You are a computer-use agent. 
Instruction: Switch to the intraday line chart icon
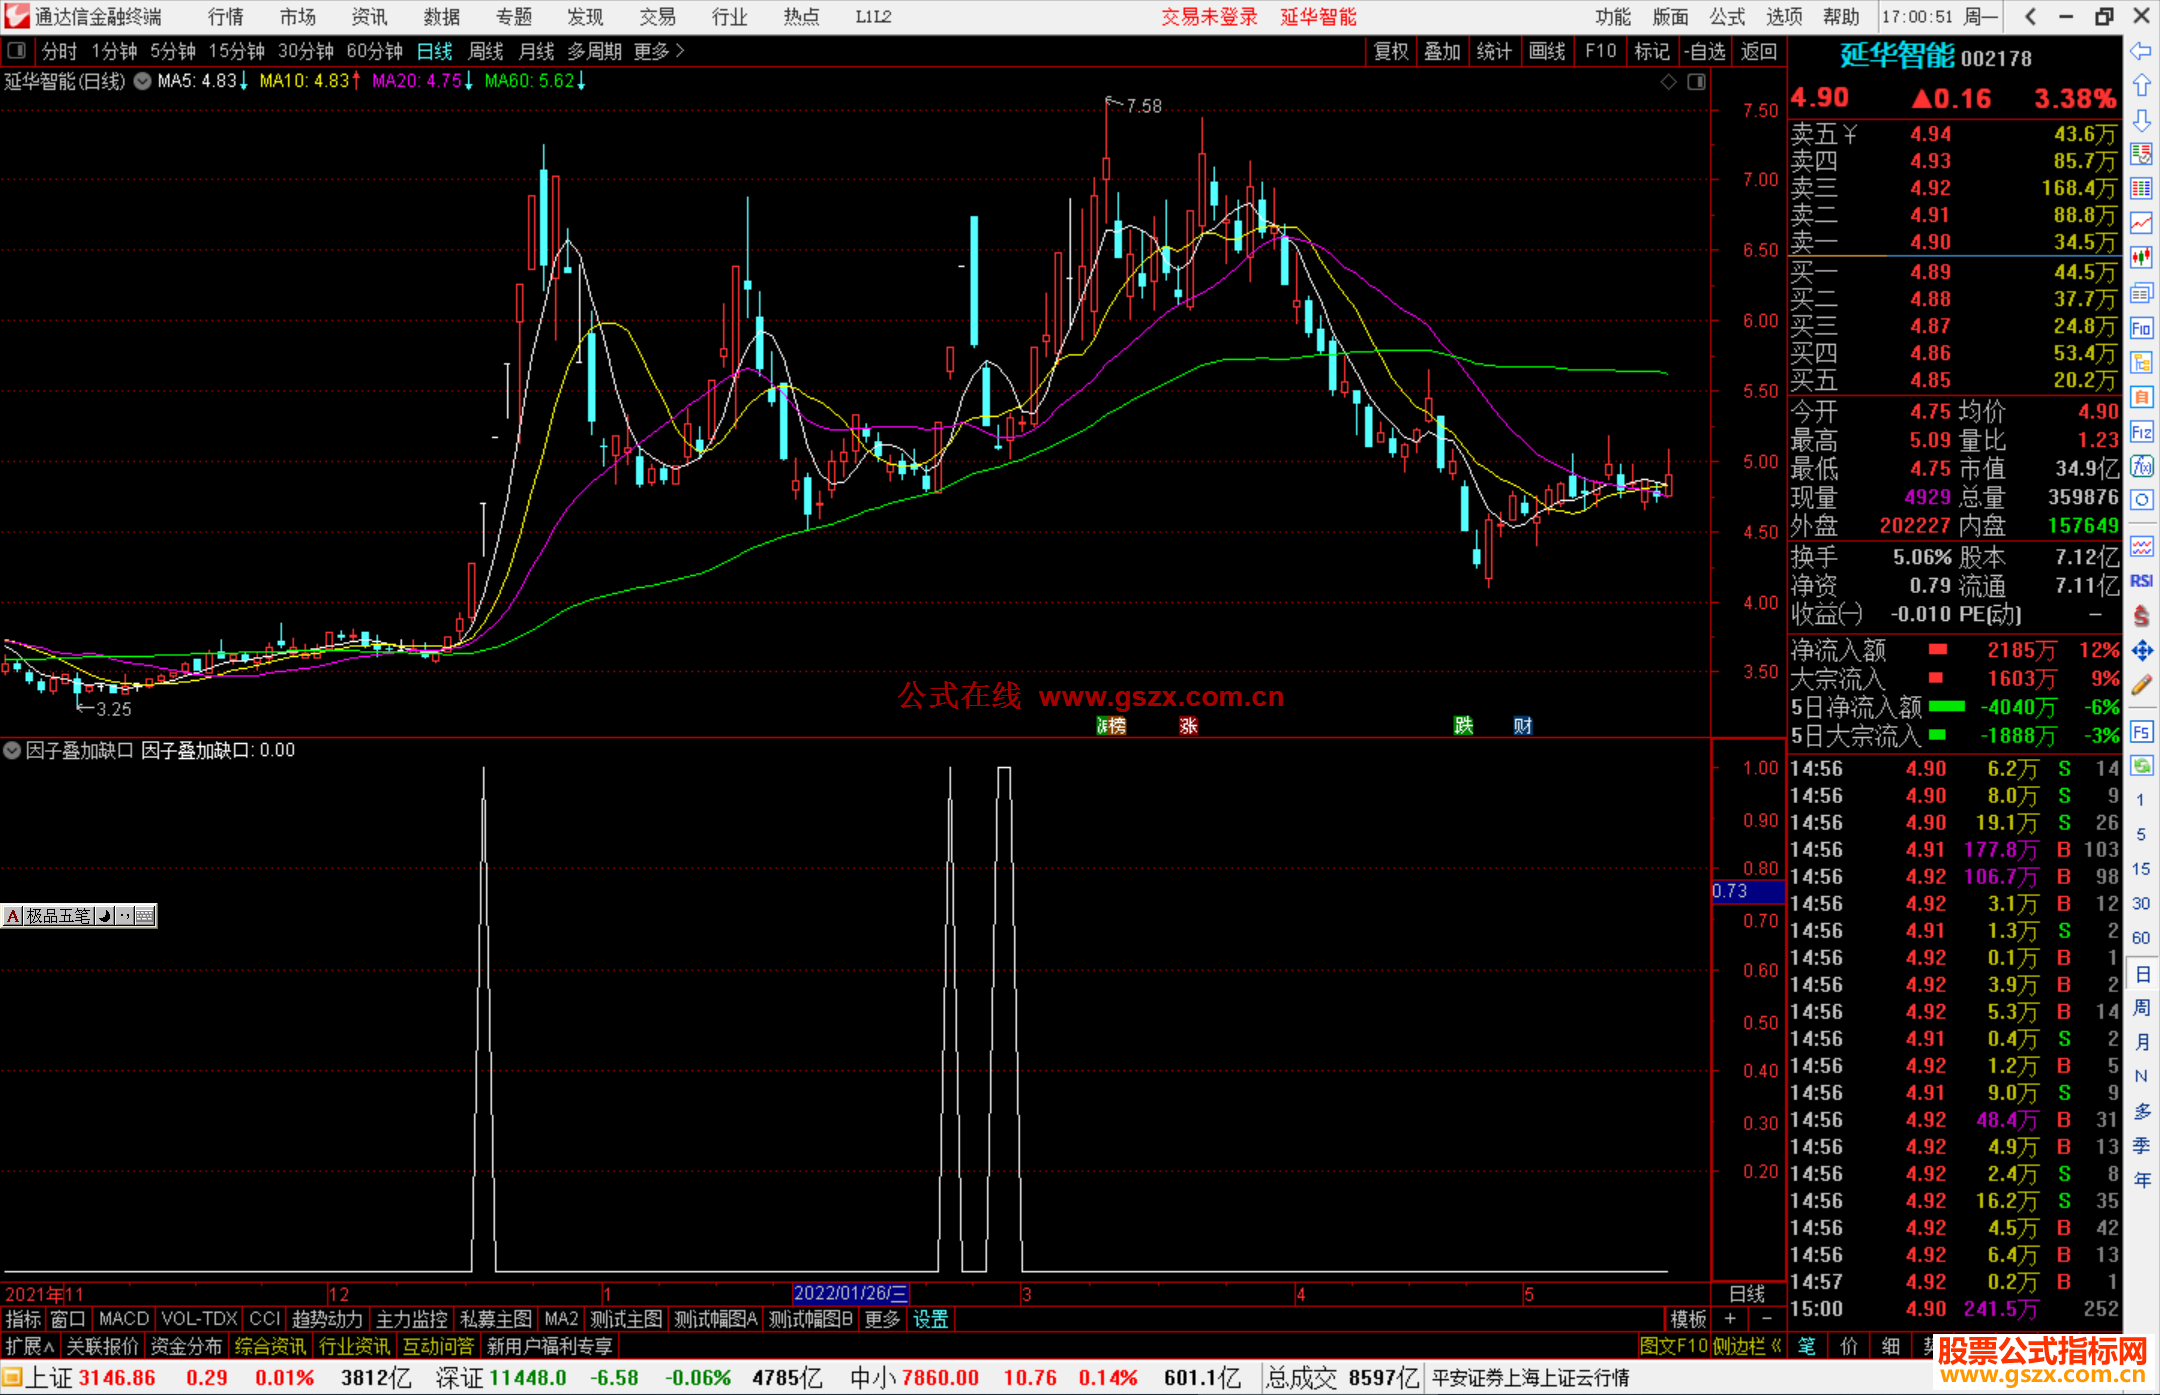(2141, 223)
